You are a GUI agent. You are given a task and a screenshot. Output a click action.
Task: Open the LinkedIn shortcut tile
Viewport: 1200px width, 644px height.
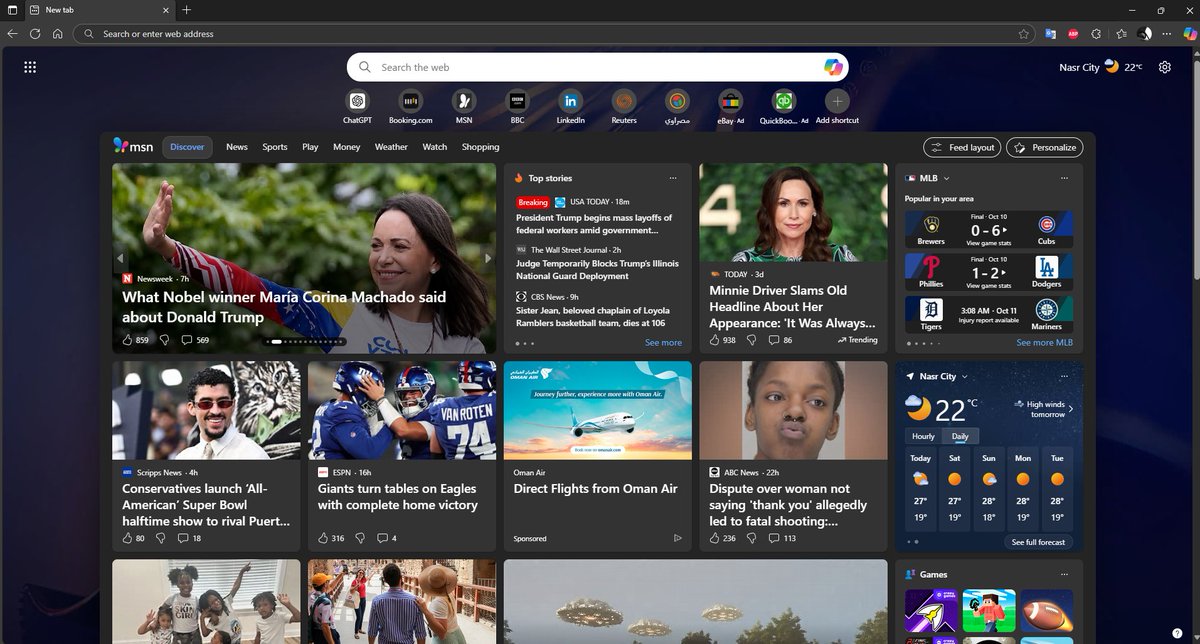click(570, 101)
